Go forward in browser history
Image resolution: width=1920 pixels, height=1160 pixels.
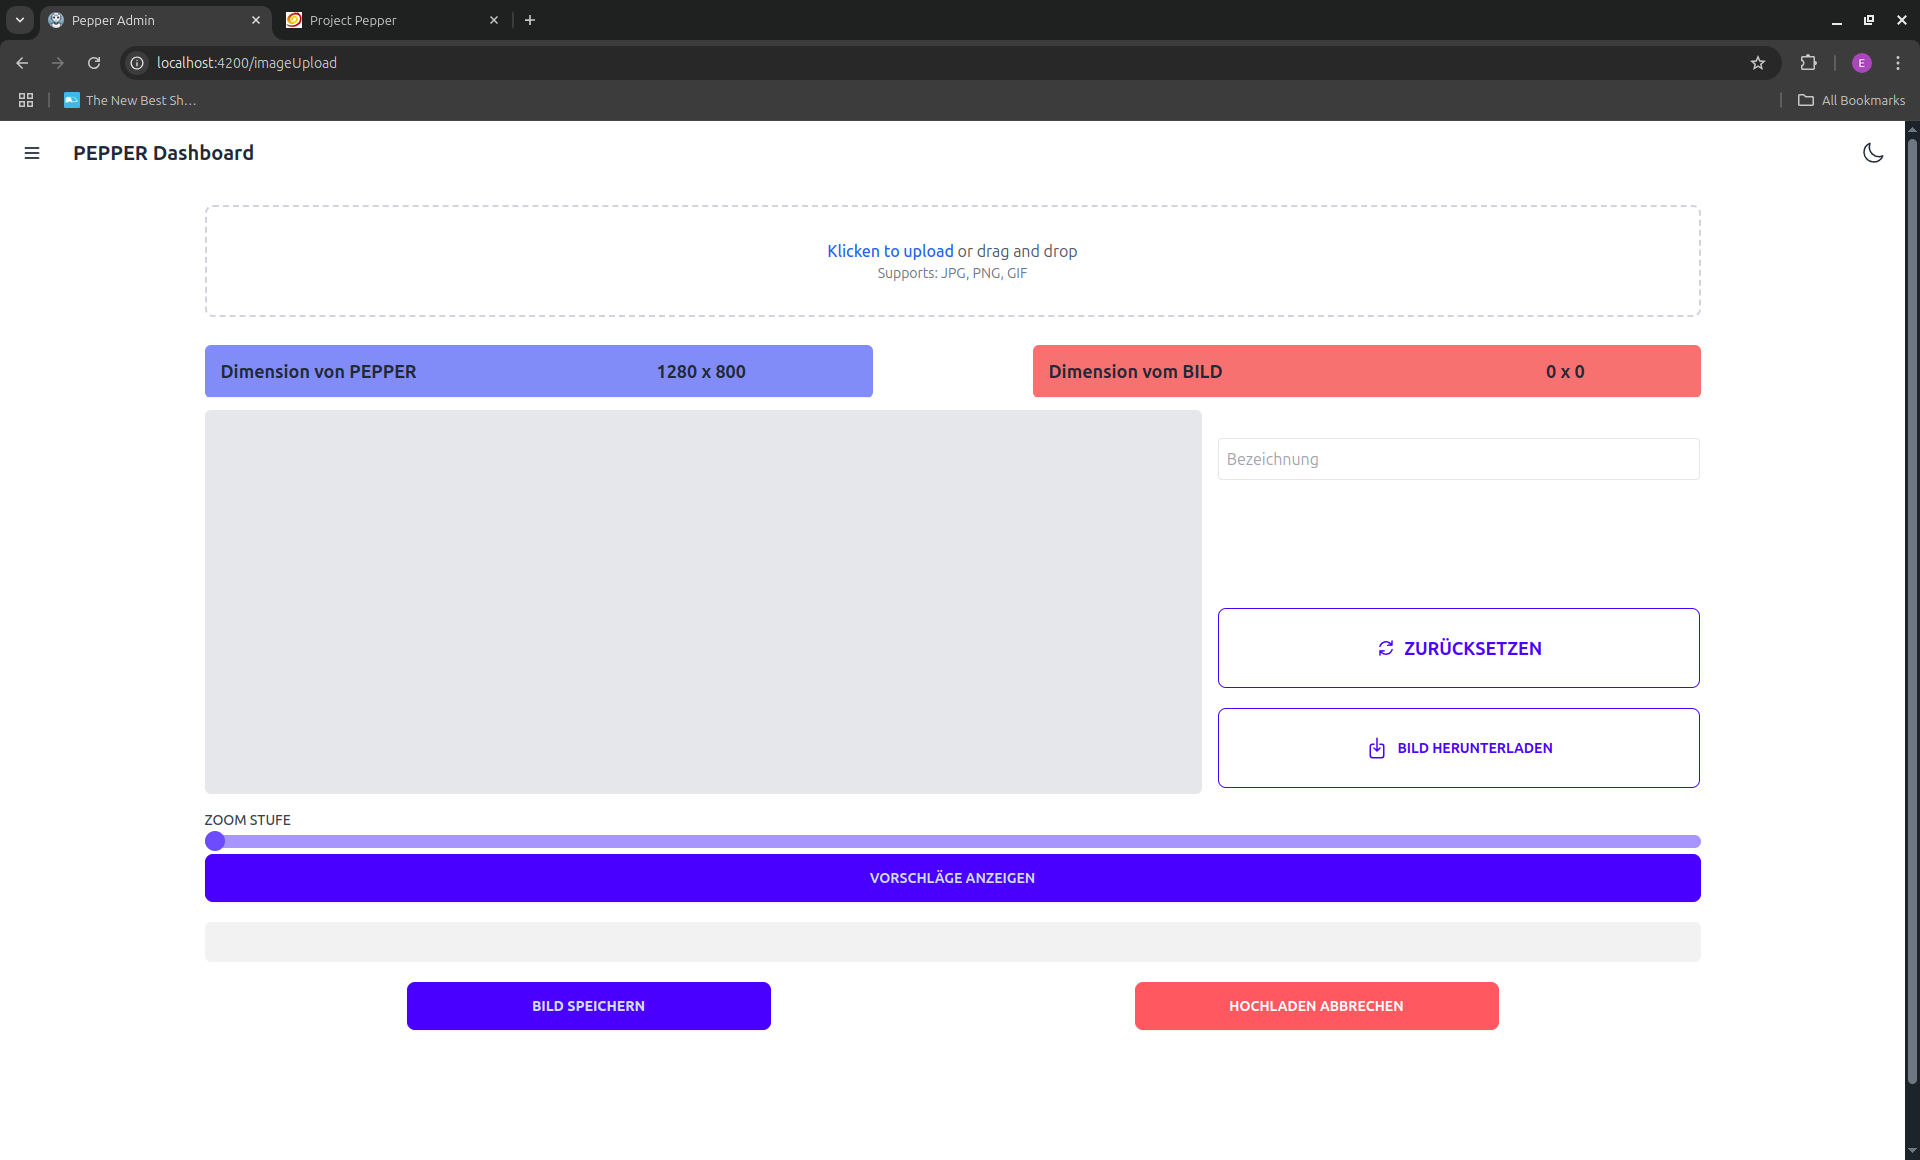pos(58,63)
